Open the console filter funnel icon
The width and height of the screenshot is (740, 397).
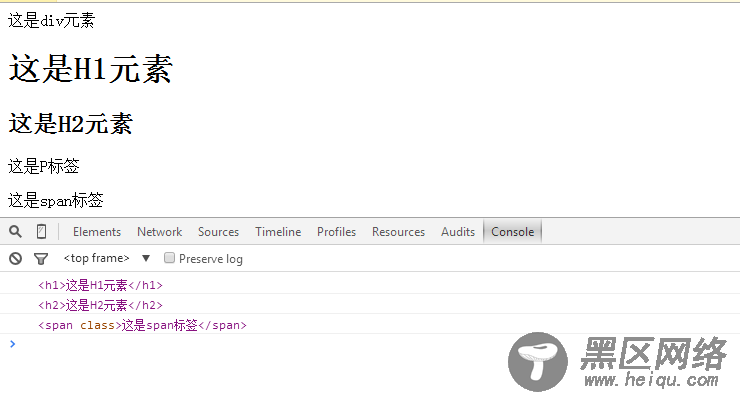41,258
